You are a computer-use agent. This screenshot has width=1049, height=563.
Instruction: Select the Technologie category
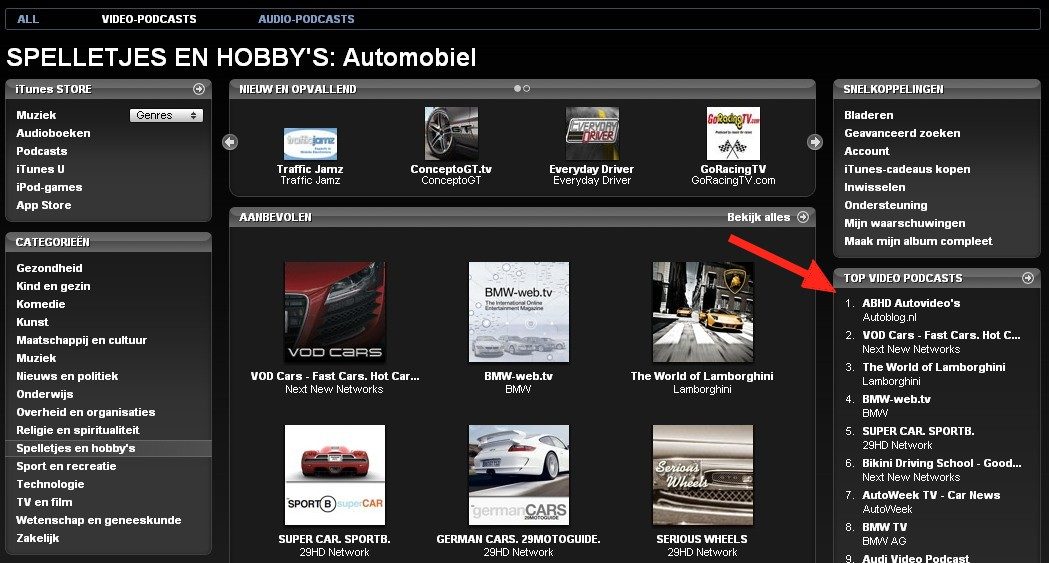[50, 484]
